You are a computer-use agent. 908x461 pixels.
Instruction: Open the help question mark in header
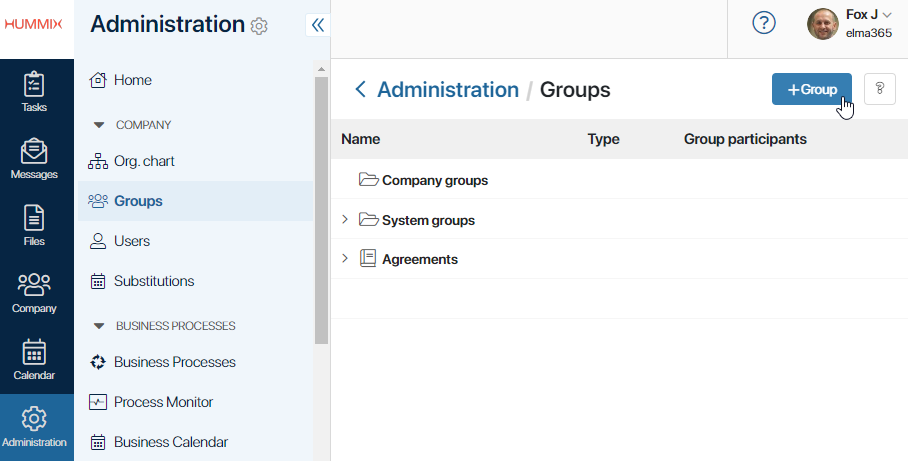click(x=764, y=23)
